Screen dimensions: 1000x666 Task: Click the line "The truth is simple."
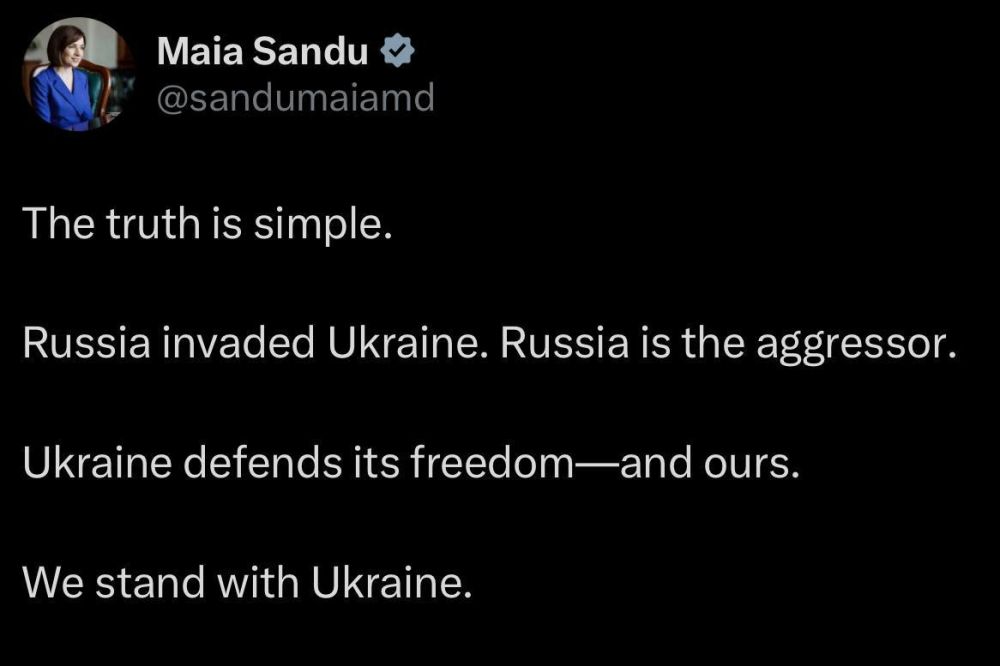207,225
